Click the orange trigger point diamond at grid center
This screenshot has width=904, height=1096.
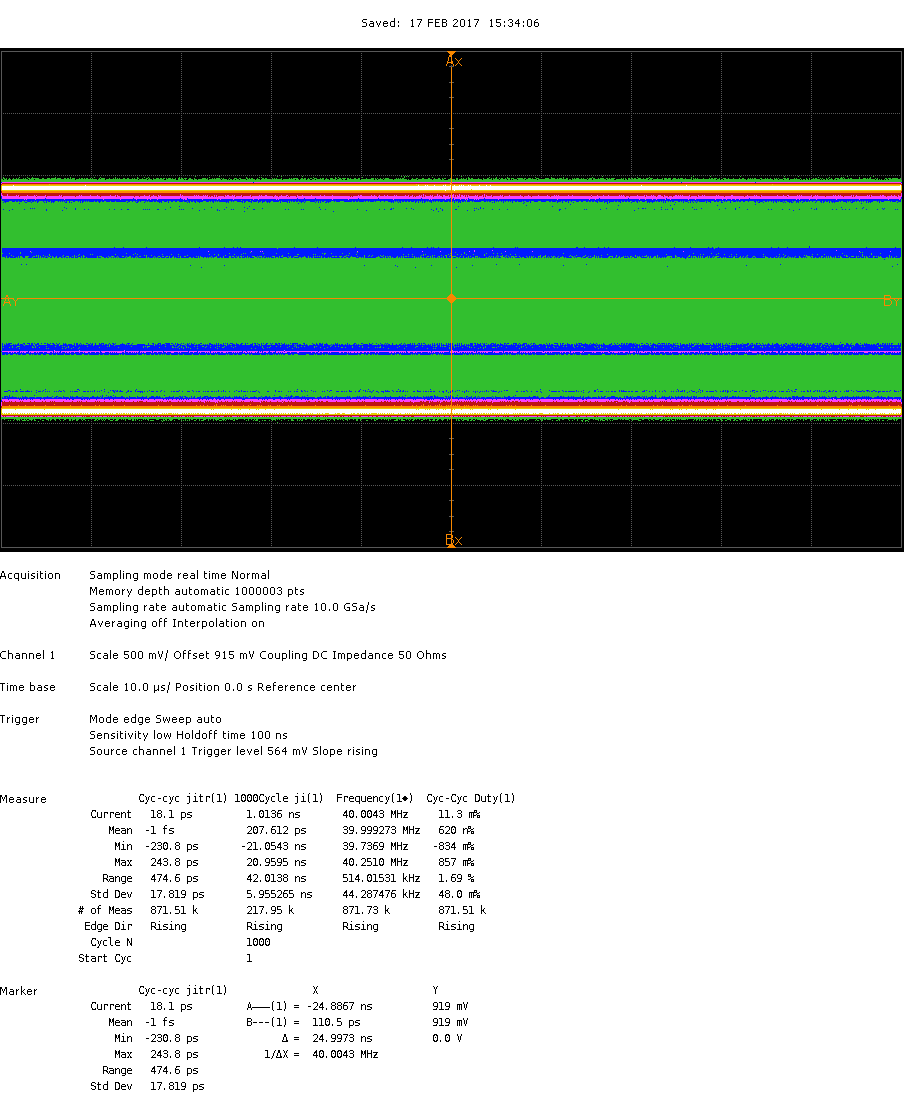click(452, 299)
